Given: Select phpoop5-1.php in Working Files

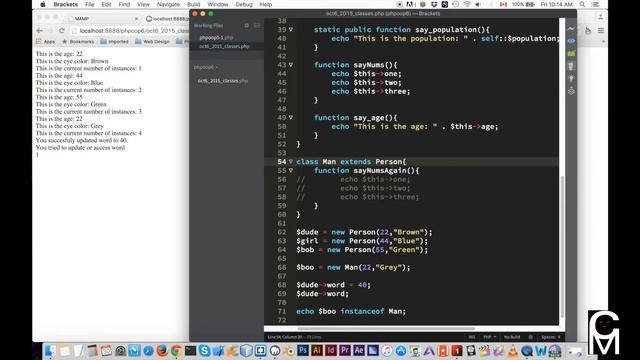Looking at the screenshot, I should coord(216,38).
